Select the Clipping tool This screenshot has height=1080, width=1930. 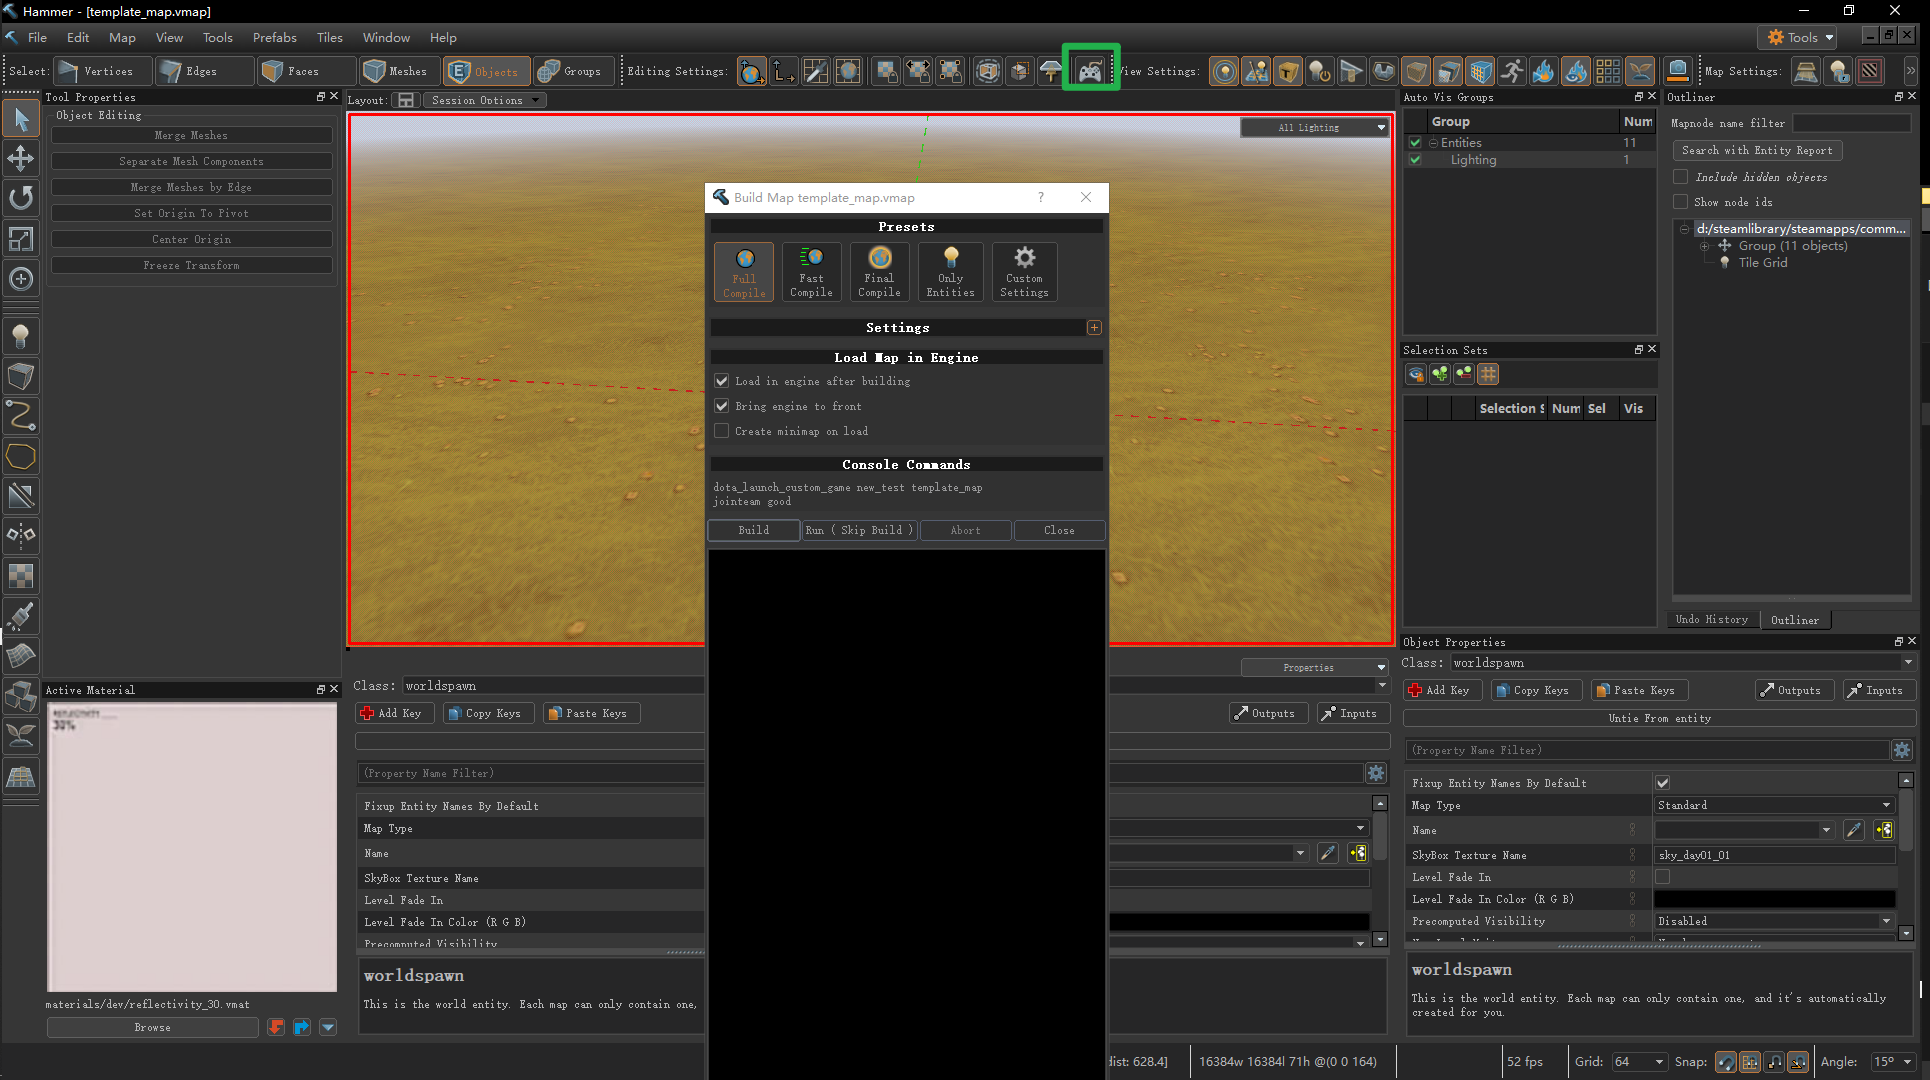(21, 496)
